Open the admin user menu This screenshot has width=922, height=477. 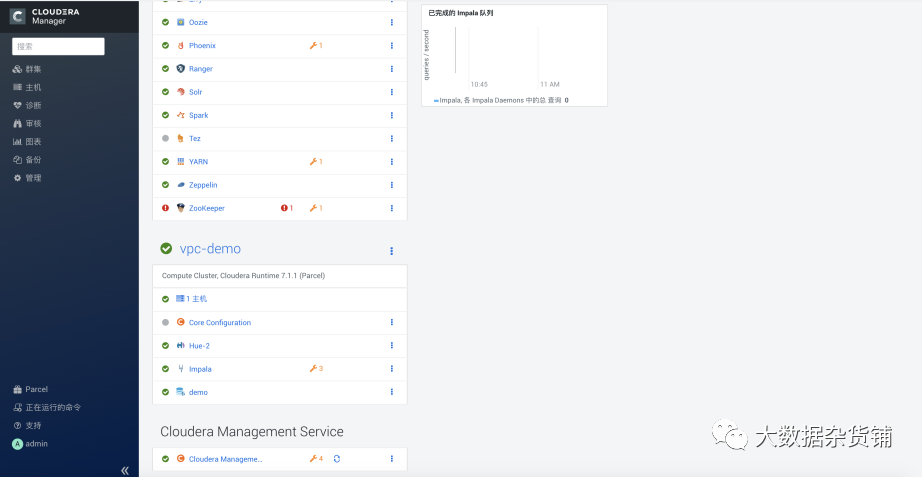[x=30, y=444]
